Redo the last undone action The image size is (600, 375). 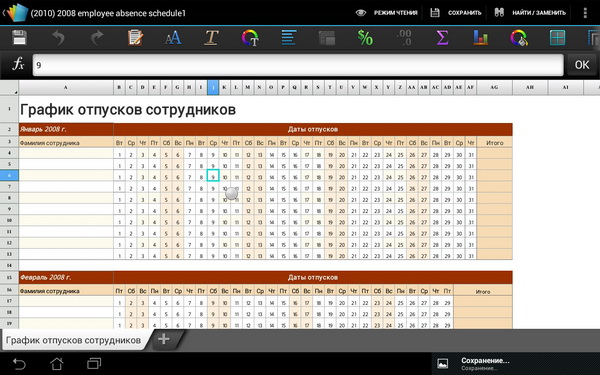(96, 38)
